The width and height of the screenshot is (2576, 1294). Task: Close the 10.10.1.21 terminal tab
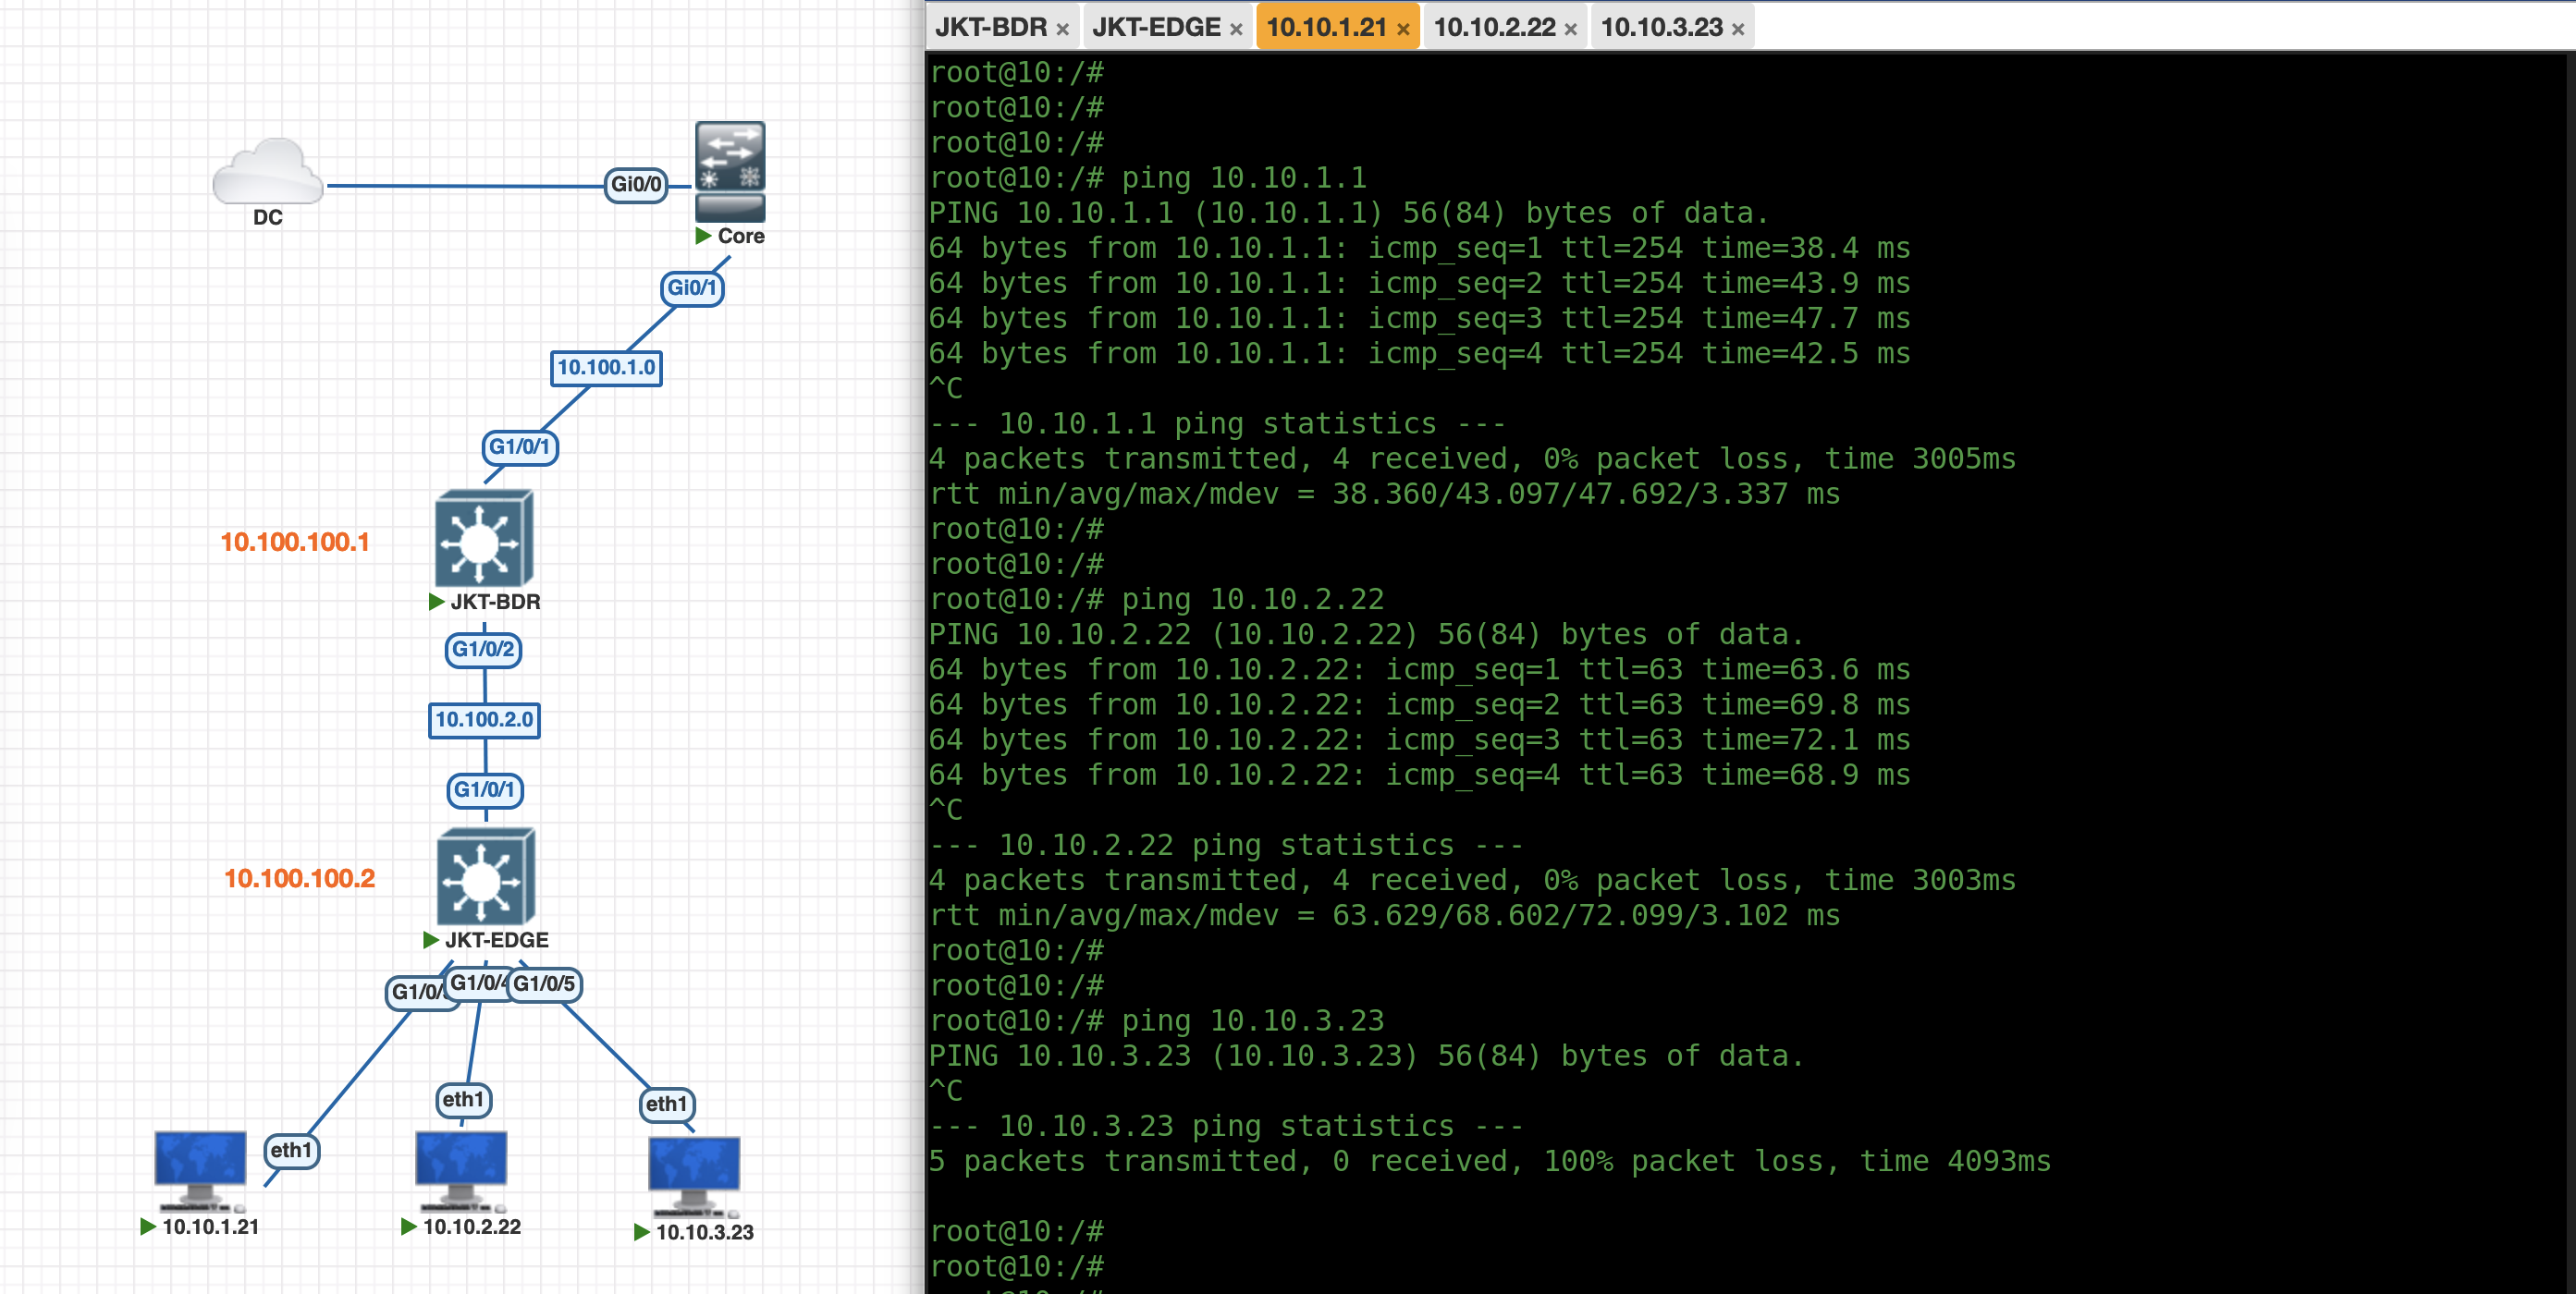click(1403, 29)
